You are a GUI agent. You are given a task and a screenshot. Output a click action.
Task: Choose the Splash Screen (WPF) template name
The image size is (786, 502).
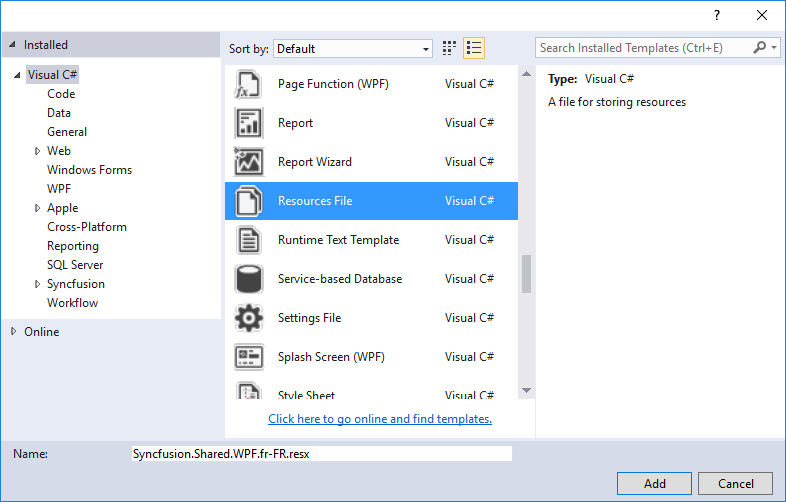coord(331,357)
